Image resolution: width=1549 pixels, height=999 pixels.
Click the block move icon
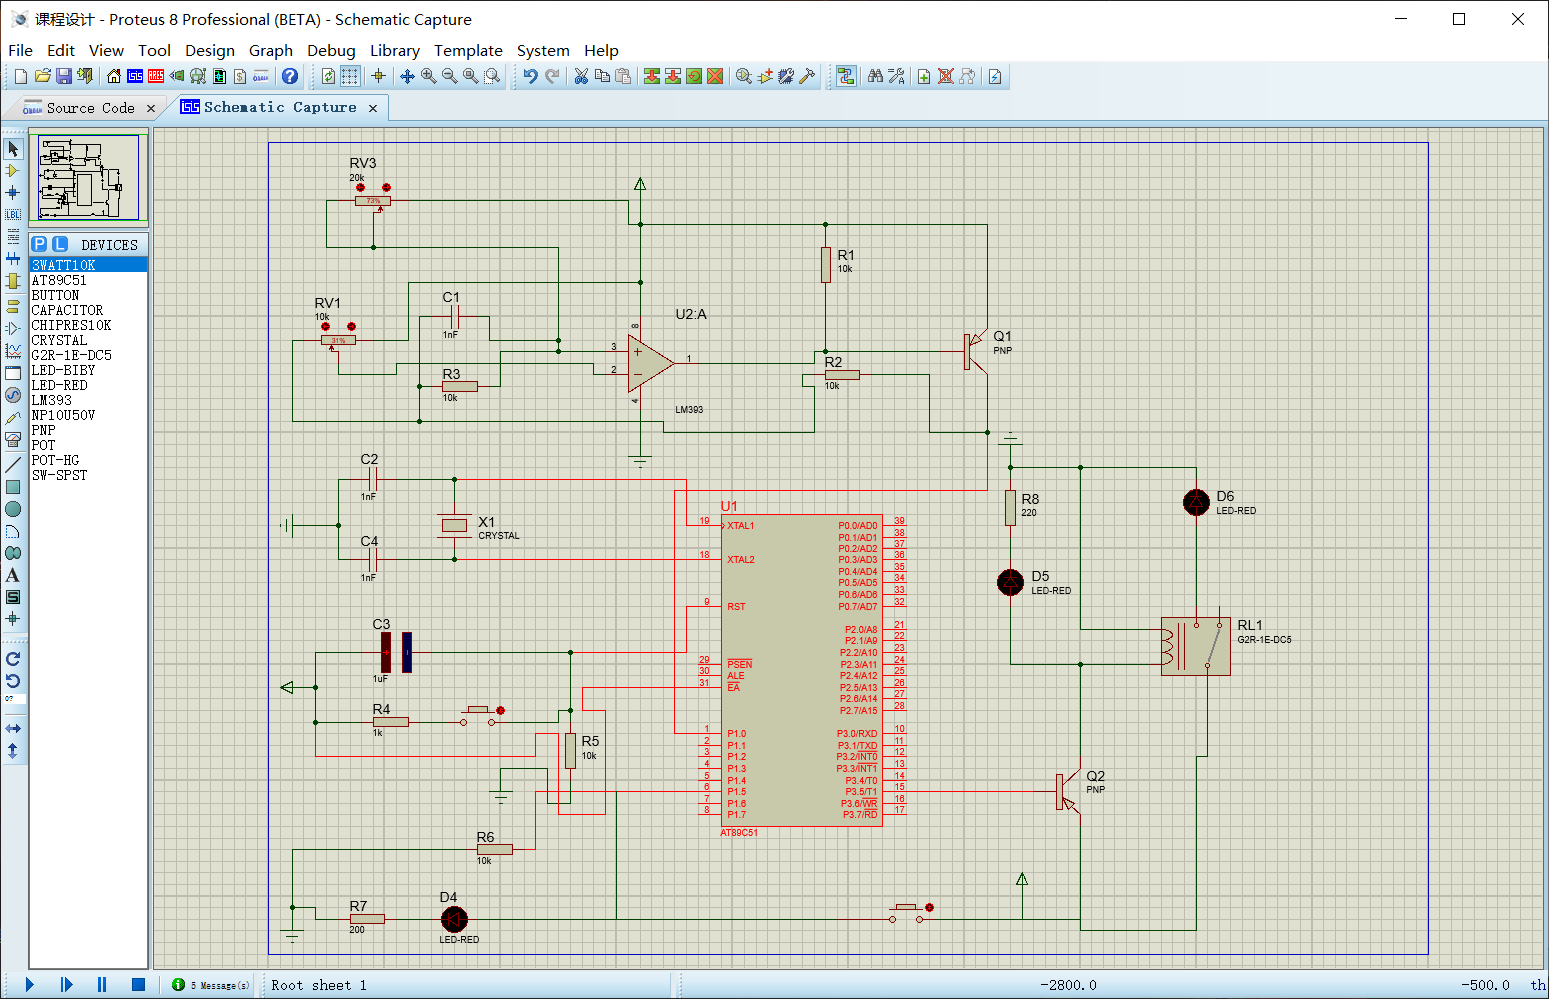pyautogui.click(x=673, y=76)
